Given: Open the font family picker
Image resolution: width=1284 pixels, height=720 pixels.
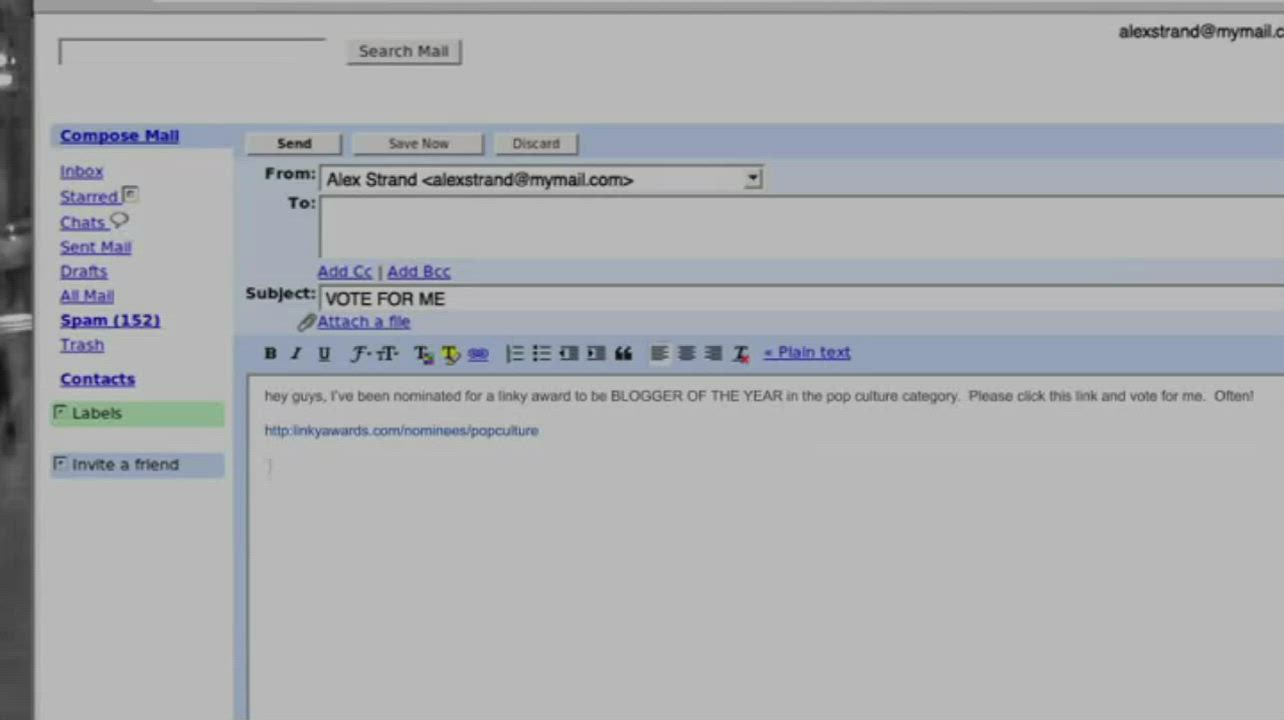Looking at the screenshot, I should [x=360, y=353].
